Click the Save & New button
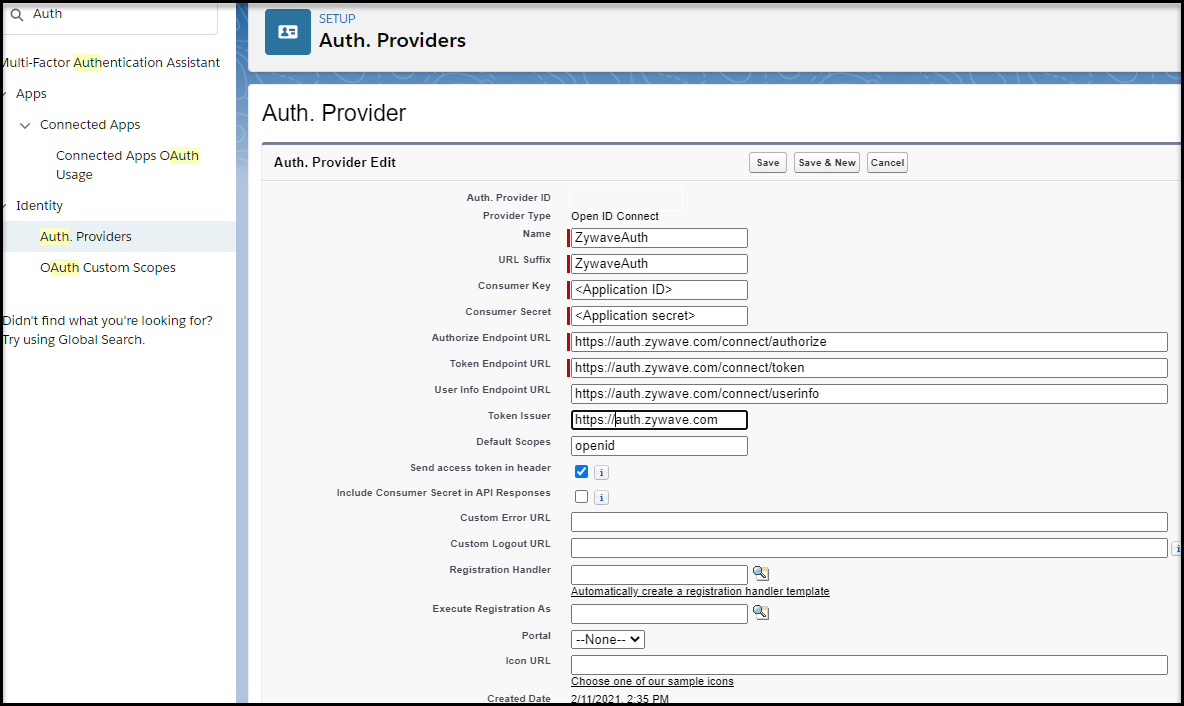The height and width of the screenshot is (706, 1184). pos(827,162)
